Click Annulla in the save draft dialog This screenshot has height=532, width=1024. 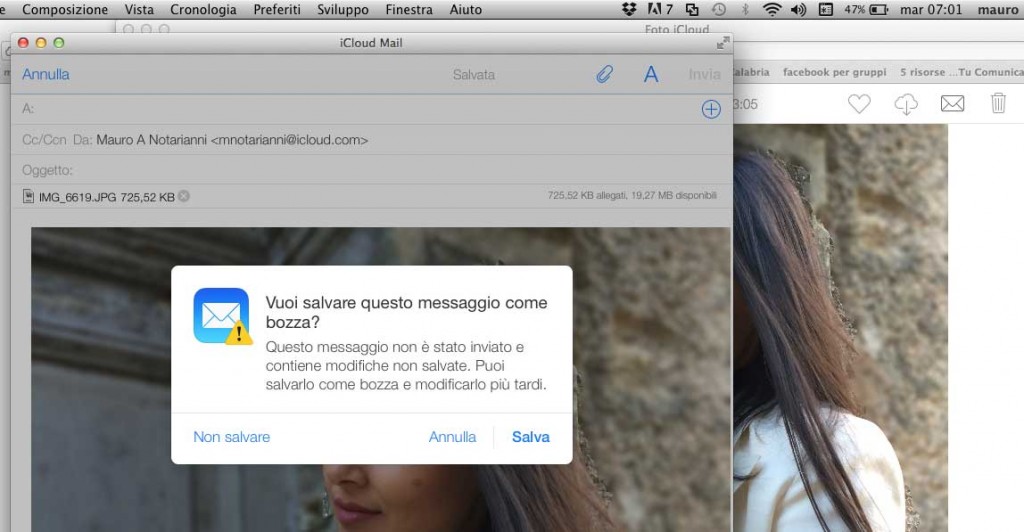click(x=452, y=437)
